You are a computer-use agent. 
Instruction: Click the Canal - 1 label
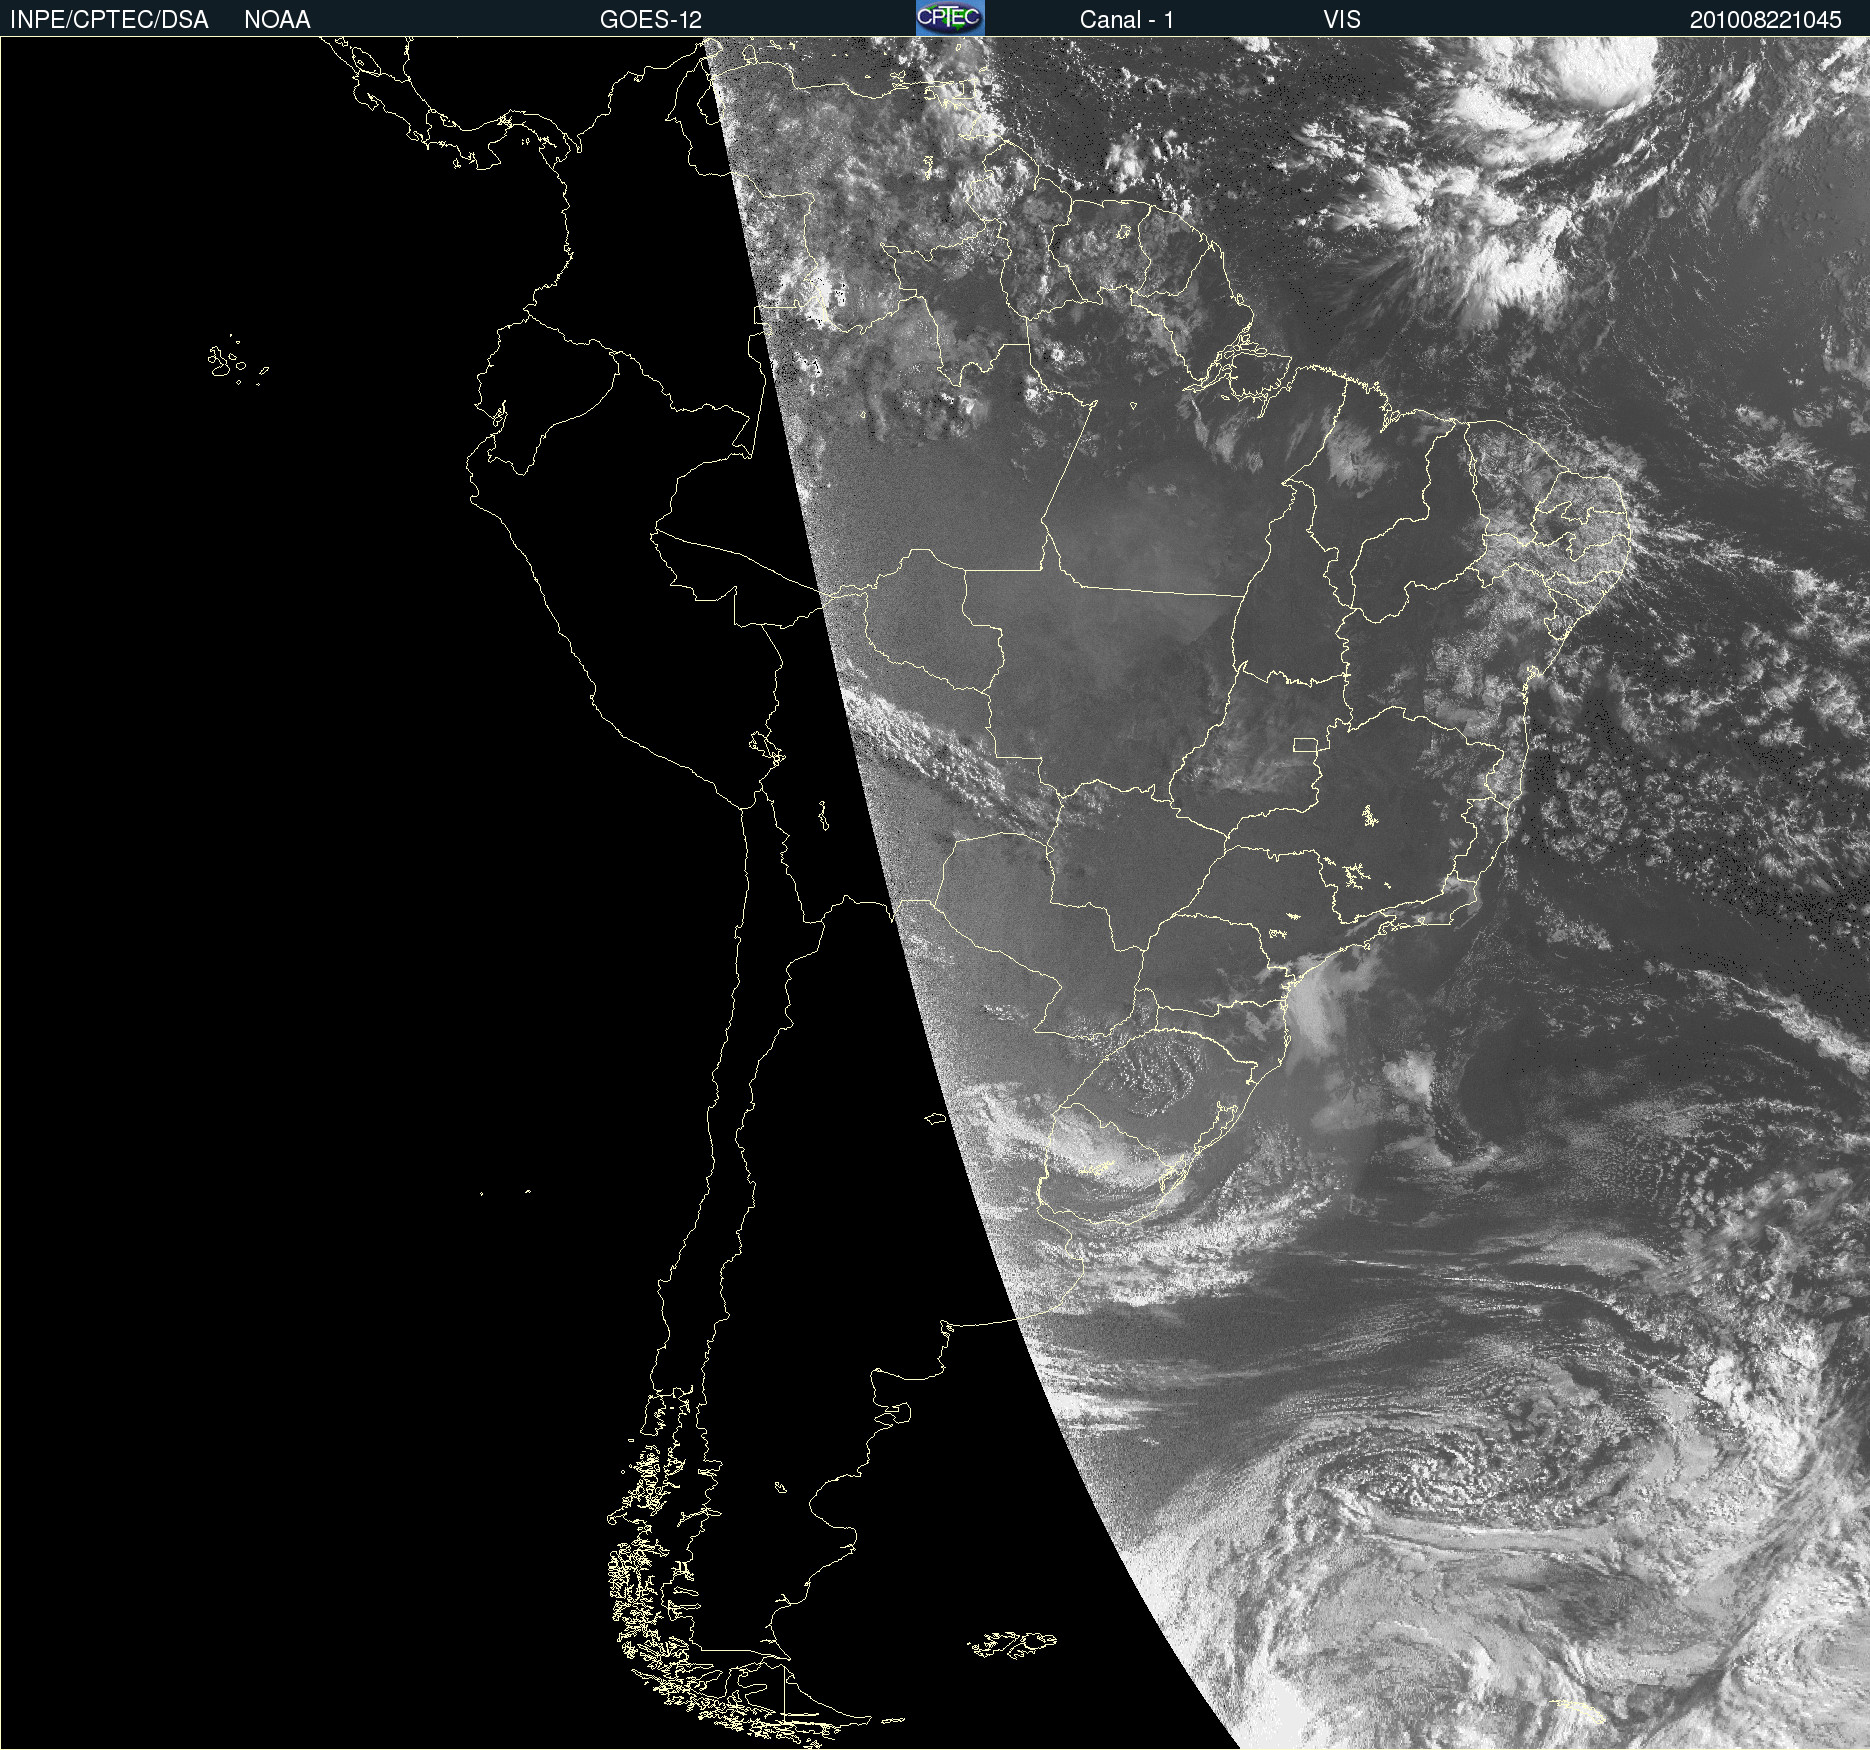click(x=1127, y=20)
